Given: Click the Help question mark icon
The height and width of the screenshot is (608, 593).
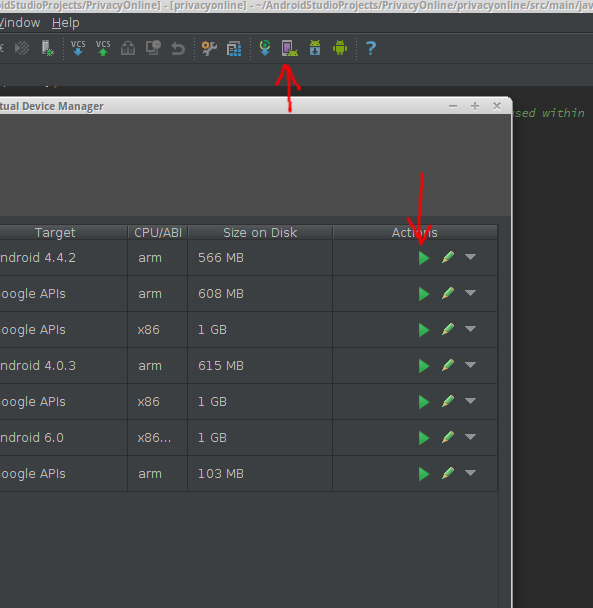Looking at the screenshot, I should click(x=371, y=48).
